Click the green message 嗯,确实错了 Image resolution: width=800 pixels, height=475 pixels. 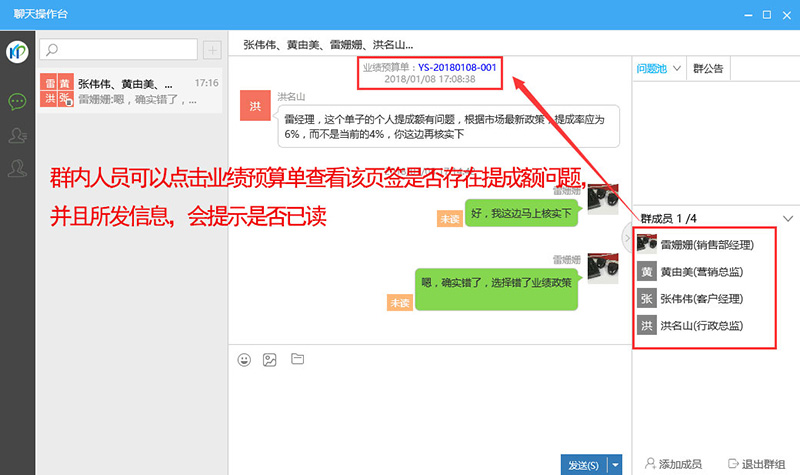(x=496, y=289)
